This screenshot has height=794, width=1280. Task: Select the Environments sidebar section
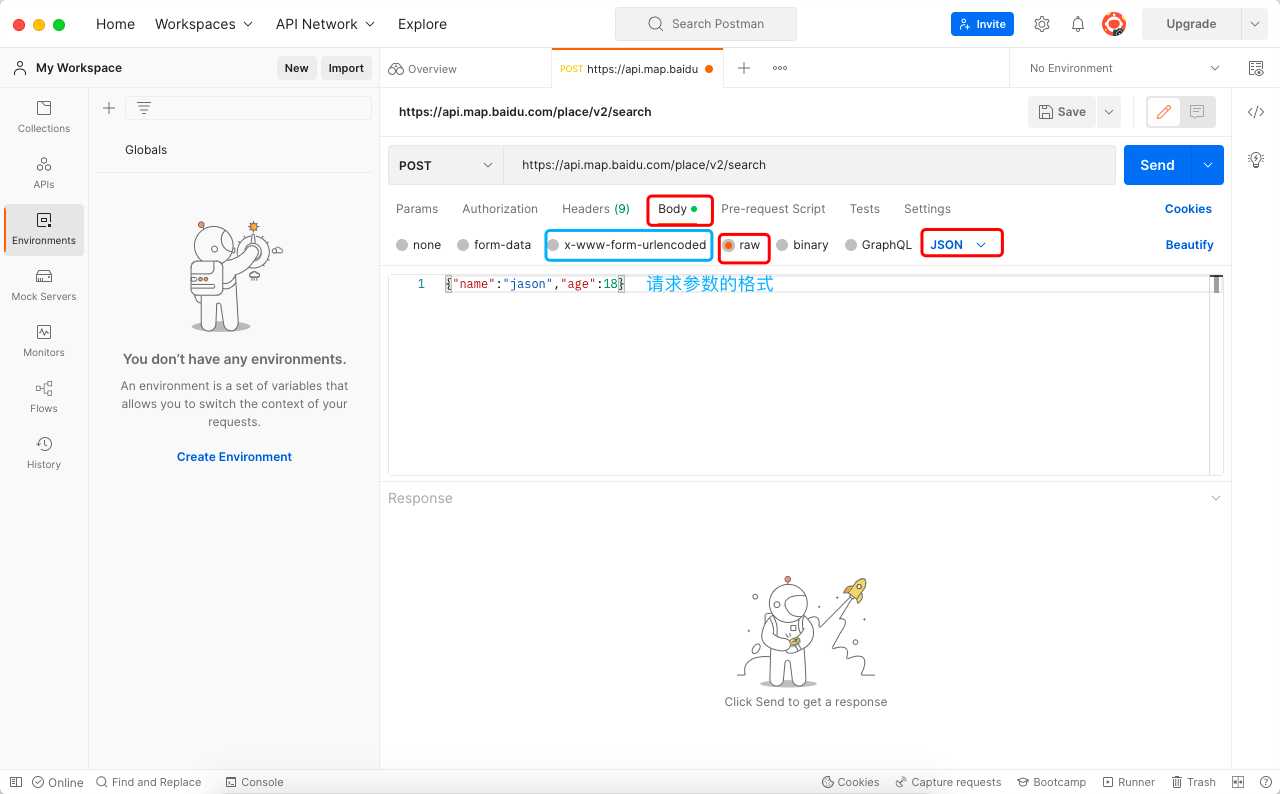[44, 229]
